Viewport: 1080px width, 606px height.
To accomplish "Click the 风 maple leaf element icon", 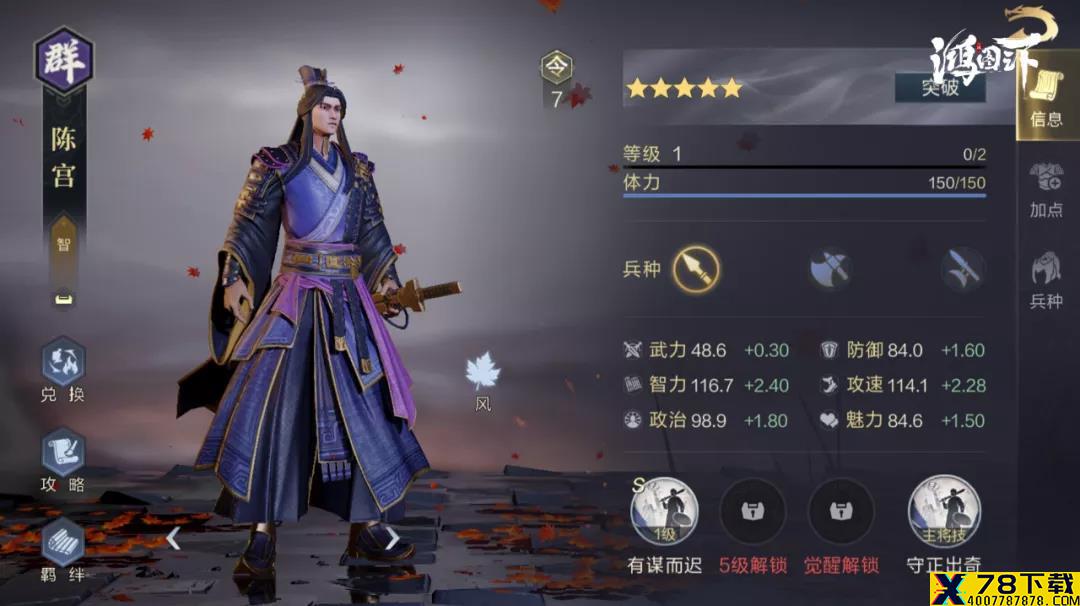I will click(483, 382).
